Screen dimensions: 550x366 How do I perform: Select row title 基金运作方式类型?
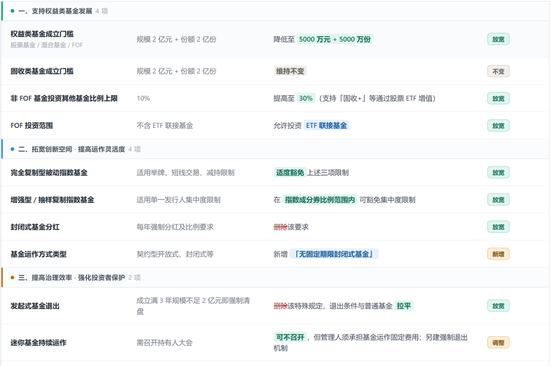[x=39, y=254]
